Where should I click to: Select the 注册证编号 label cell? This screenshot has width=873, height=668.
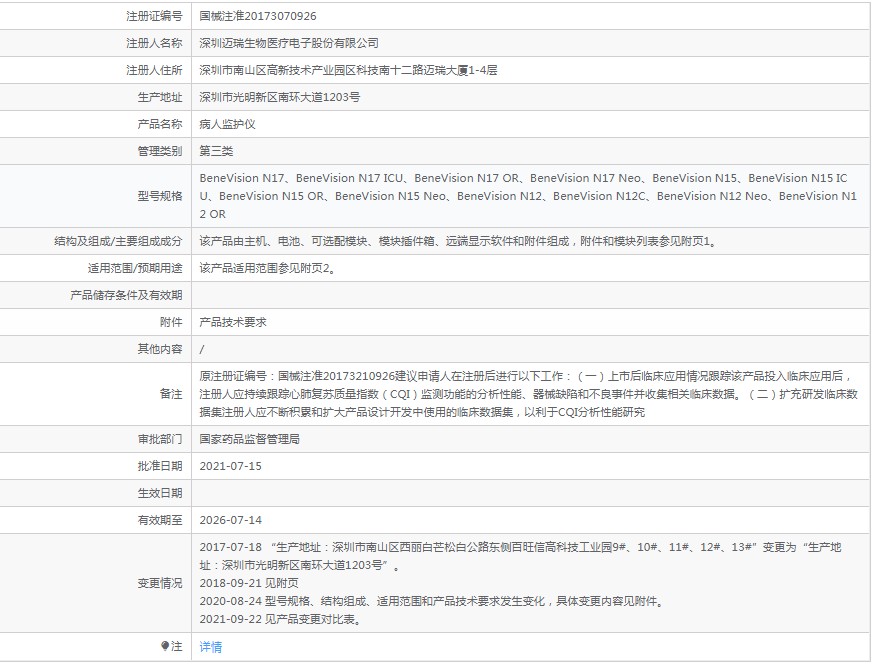click(x=154, y=16)
